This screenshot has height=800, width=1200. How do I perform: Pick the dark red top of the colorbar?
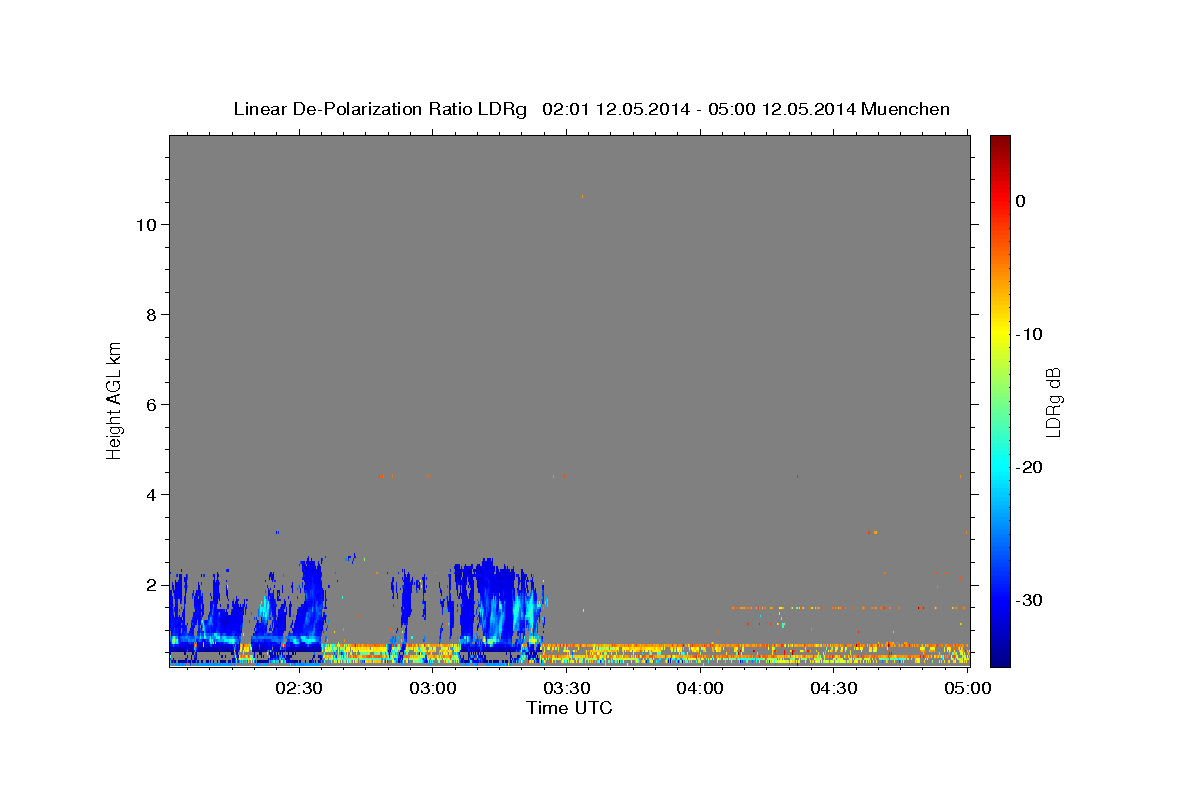[1000, 143]
